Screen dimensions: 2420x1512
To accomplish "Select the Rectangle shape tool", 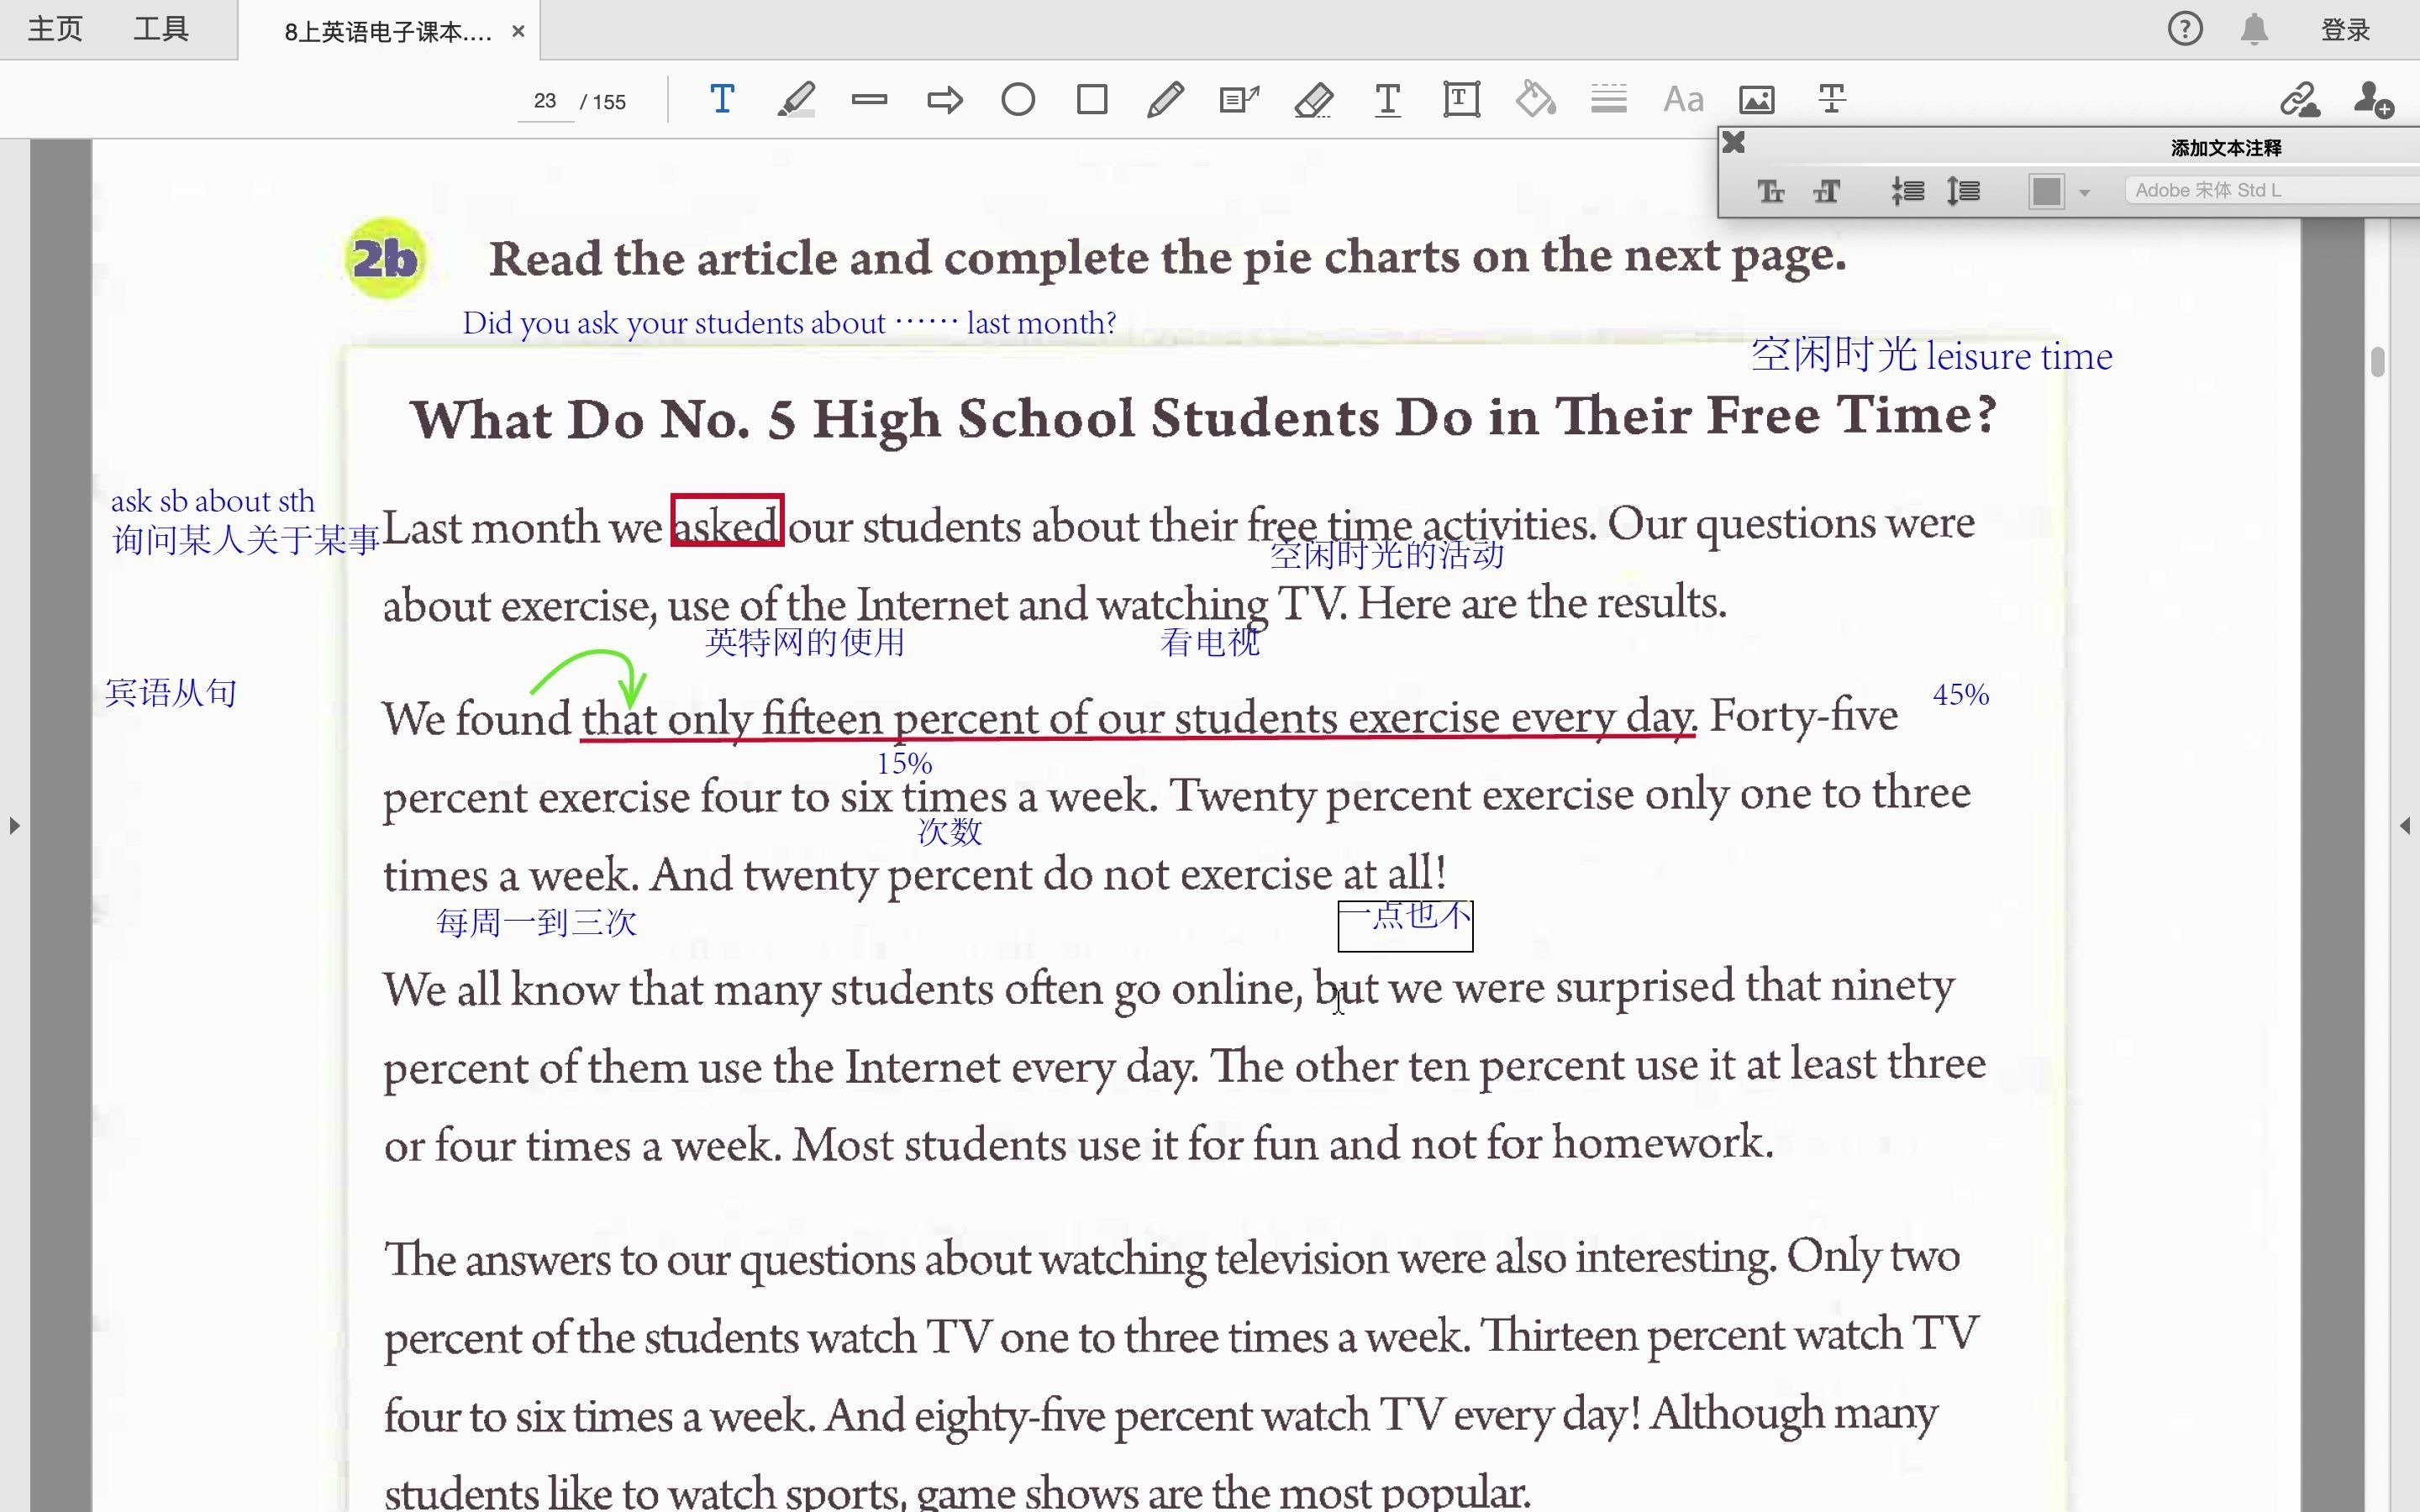I will [x=1092, y=100].
